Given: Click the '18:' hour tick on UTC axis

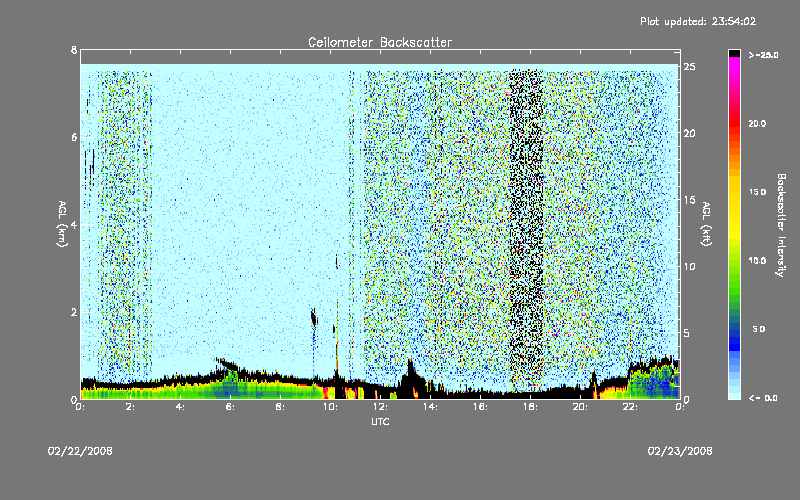Looking at the screenshot, I should (x=530, y=407).
